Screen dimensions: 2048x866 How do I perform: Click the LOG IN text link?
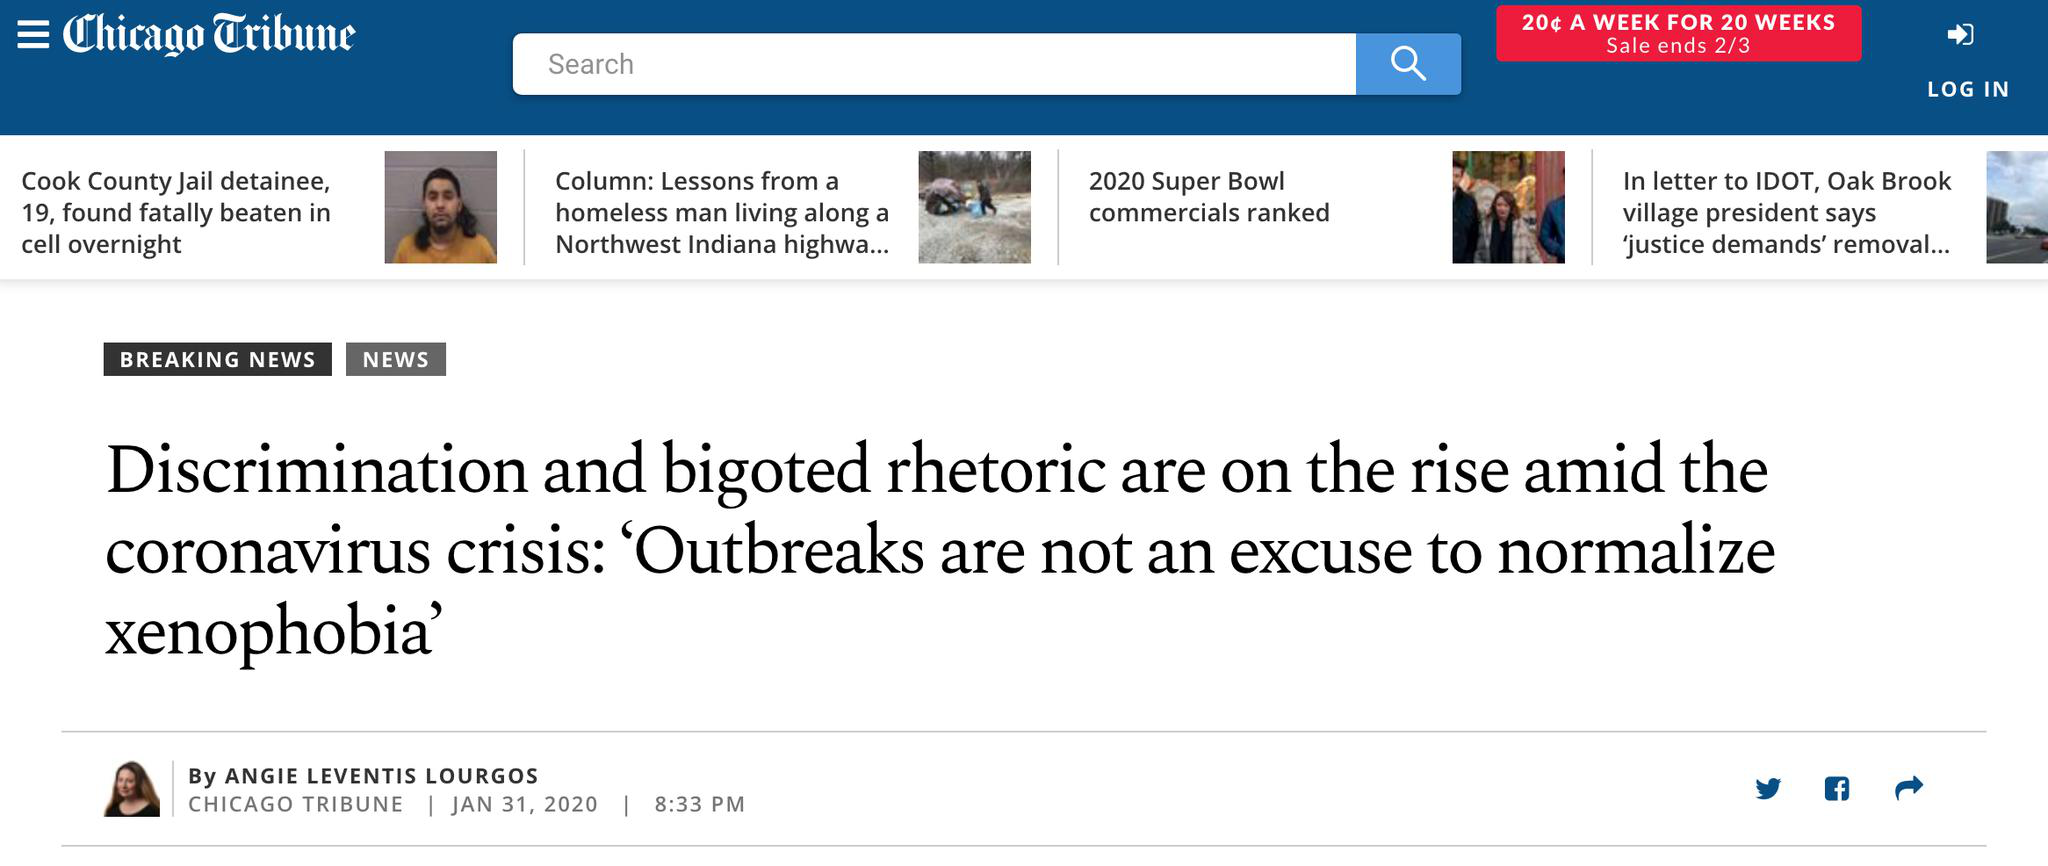click(x=1968, y=89)
